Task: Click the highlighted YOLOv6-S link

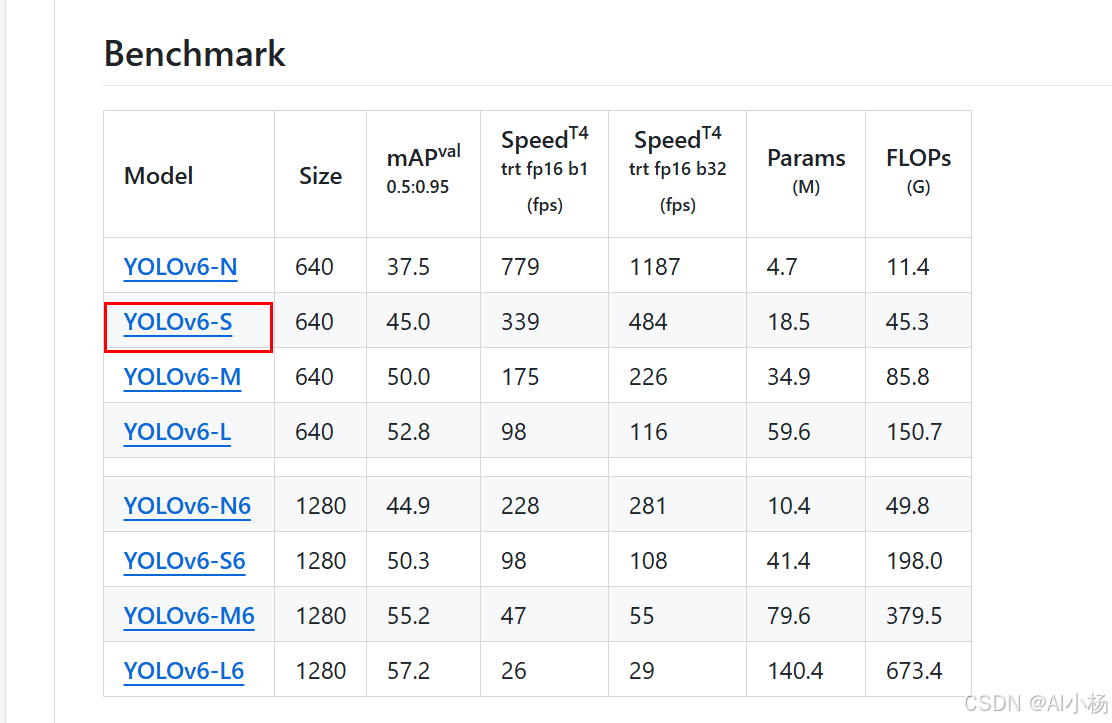Action: [x=177, y=322]
